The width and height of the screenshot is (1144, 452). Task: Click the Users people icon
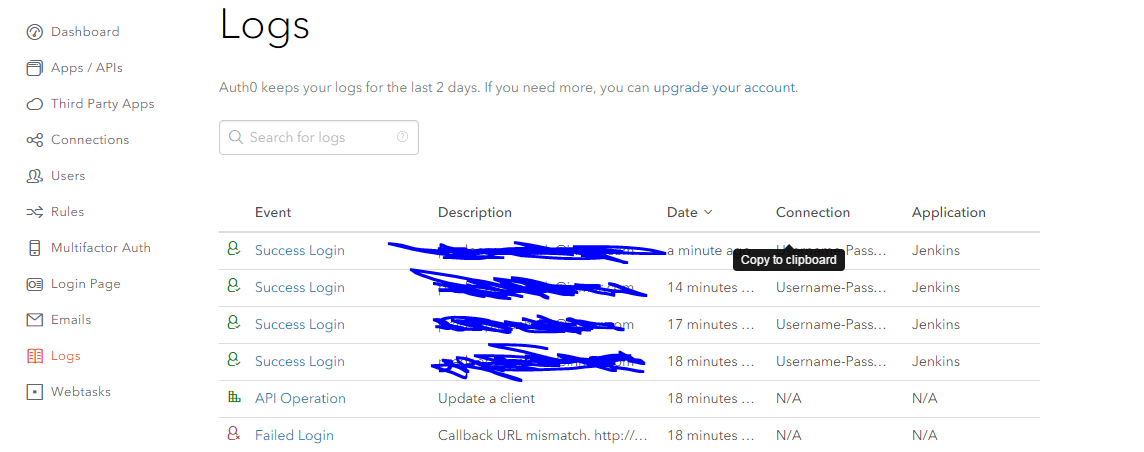(x=34, y=176)
